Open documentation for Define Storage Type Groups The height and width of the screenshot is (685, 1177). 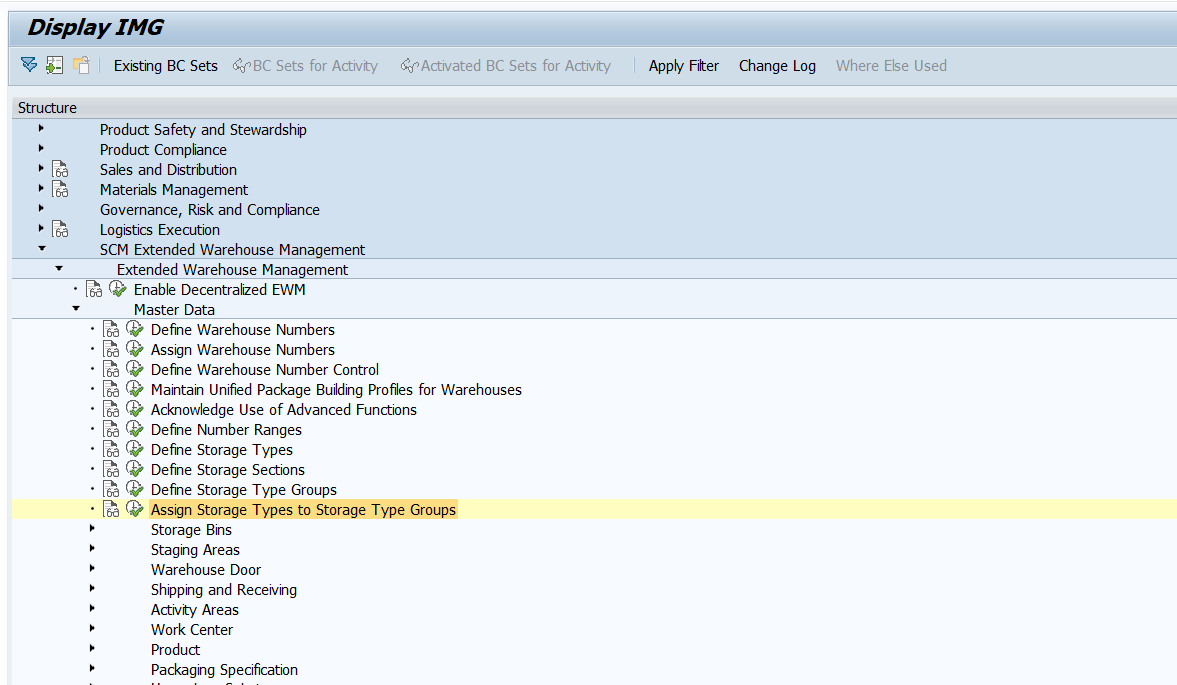(x=111, y=489)
